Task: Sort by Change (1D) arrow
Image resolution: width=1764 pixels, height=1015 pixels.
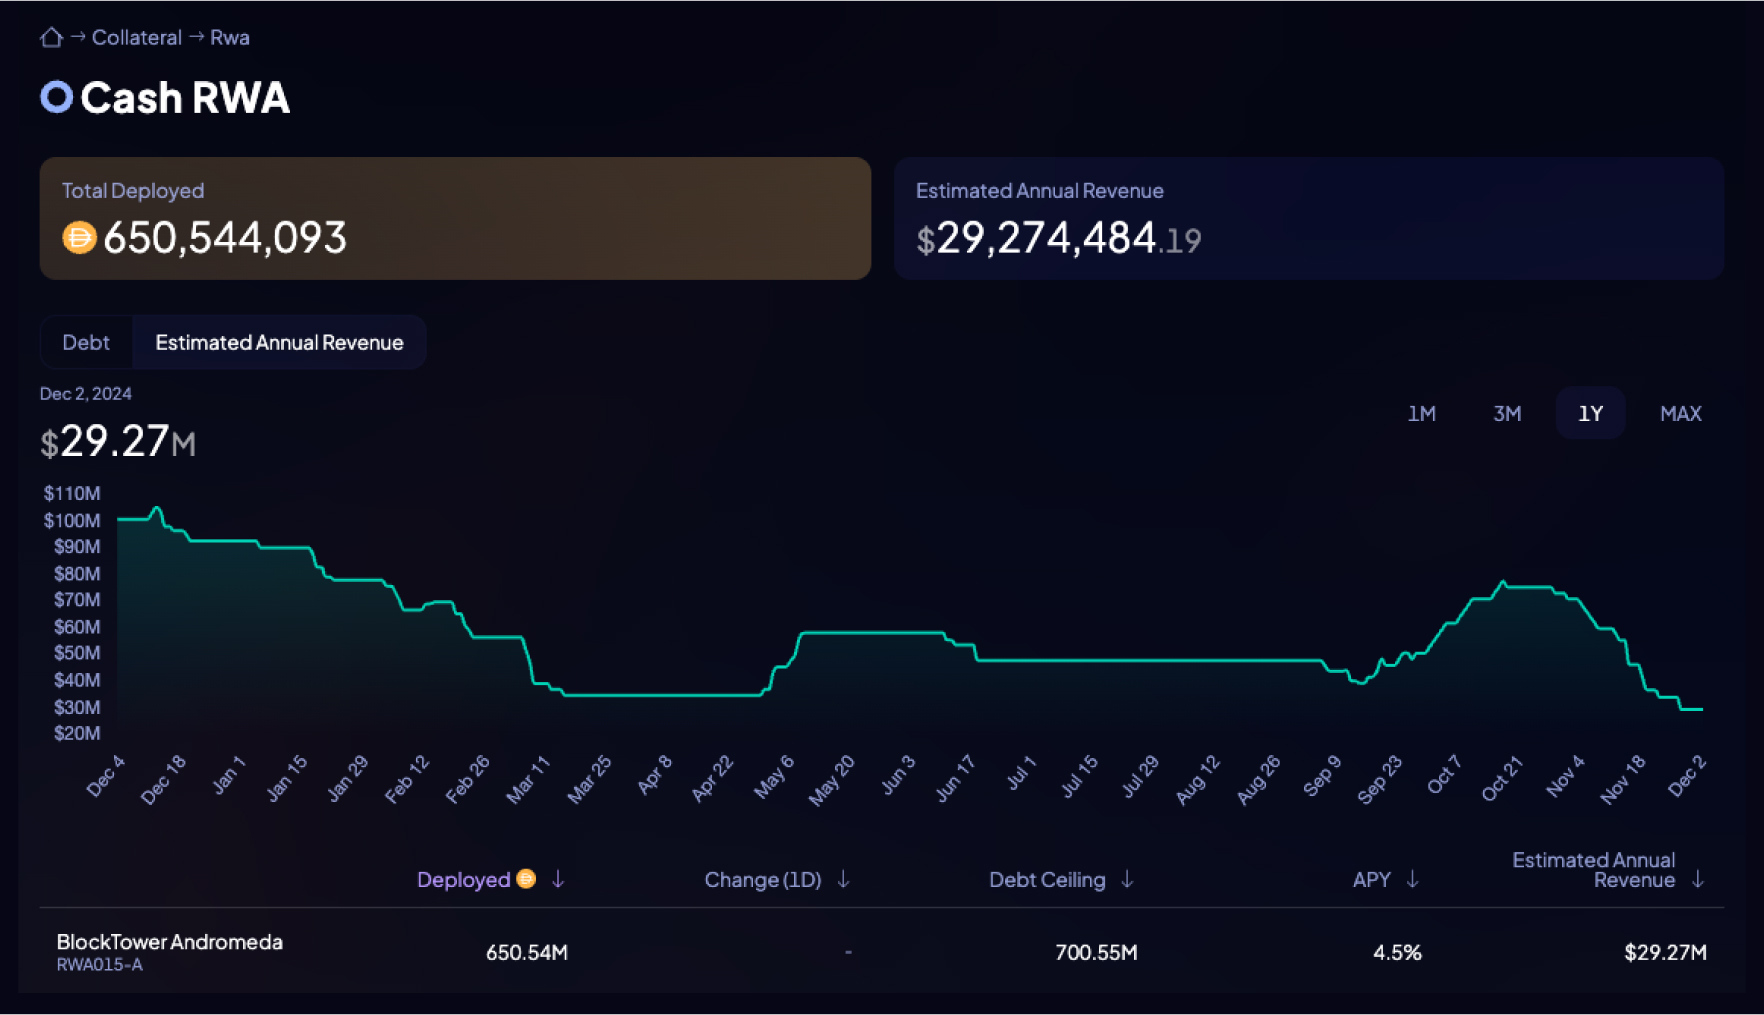Action: (x=843, y=879)
